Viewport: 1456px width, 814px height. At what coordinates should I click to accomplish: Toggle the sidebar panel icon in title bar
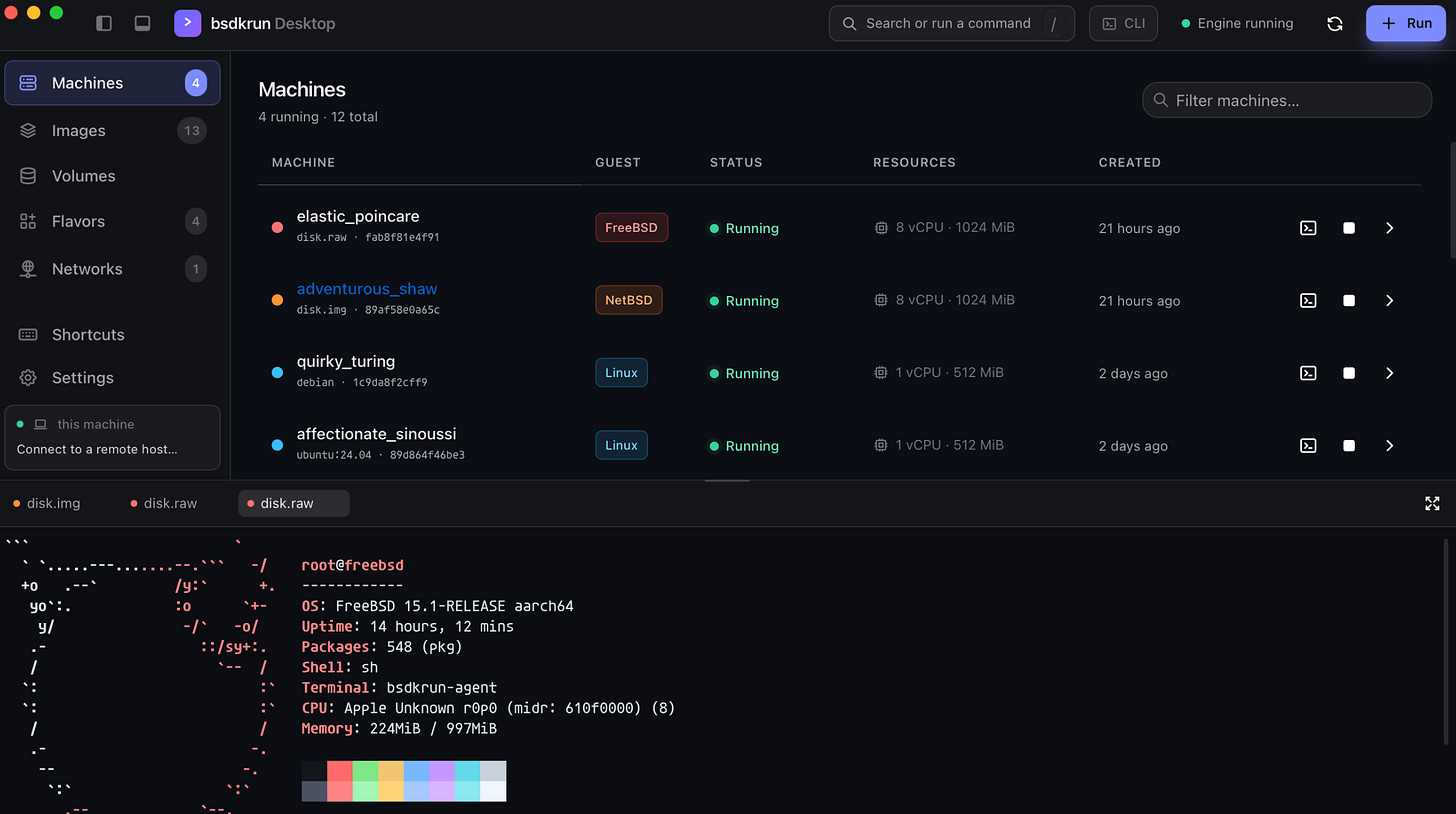coord(104,23)
